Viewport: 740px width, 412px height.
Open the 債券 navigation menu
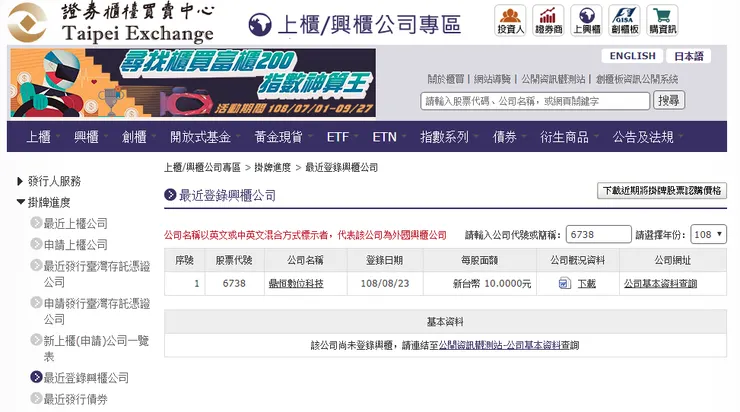pos(505,137)
